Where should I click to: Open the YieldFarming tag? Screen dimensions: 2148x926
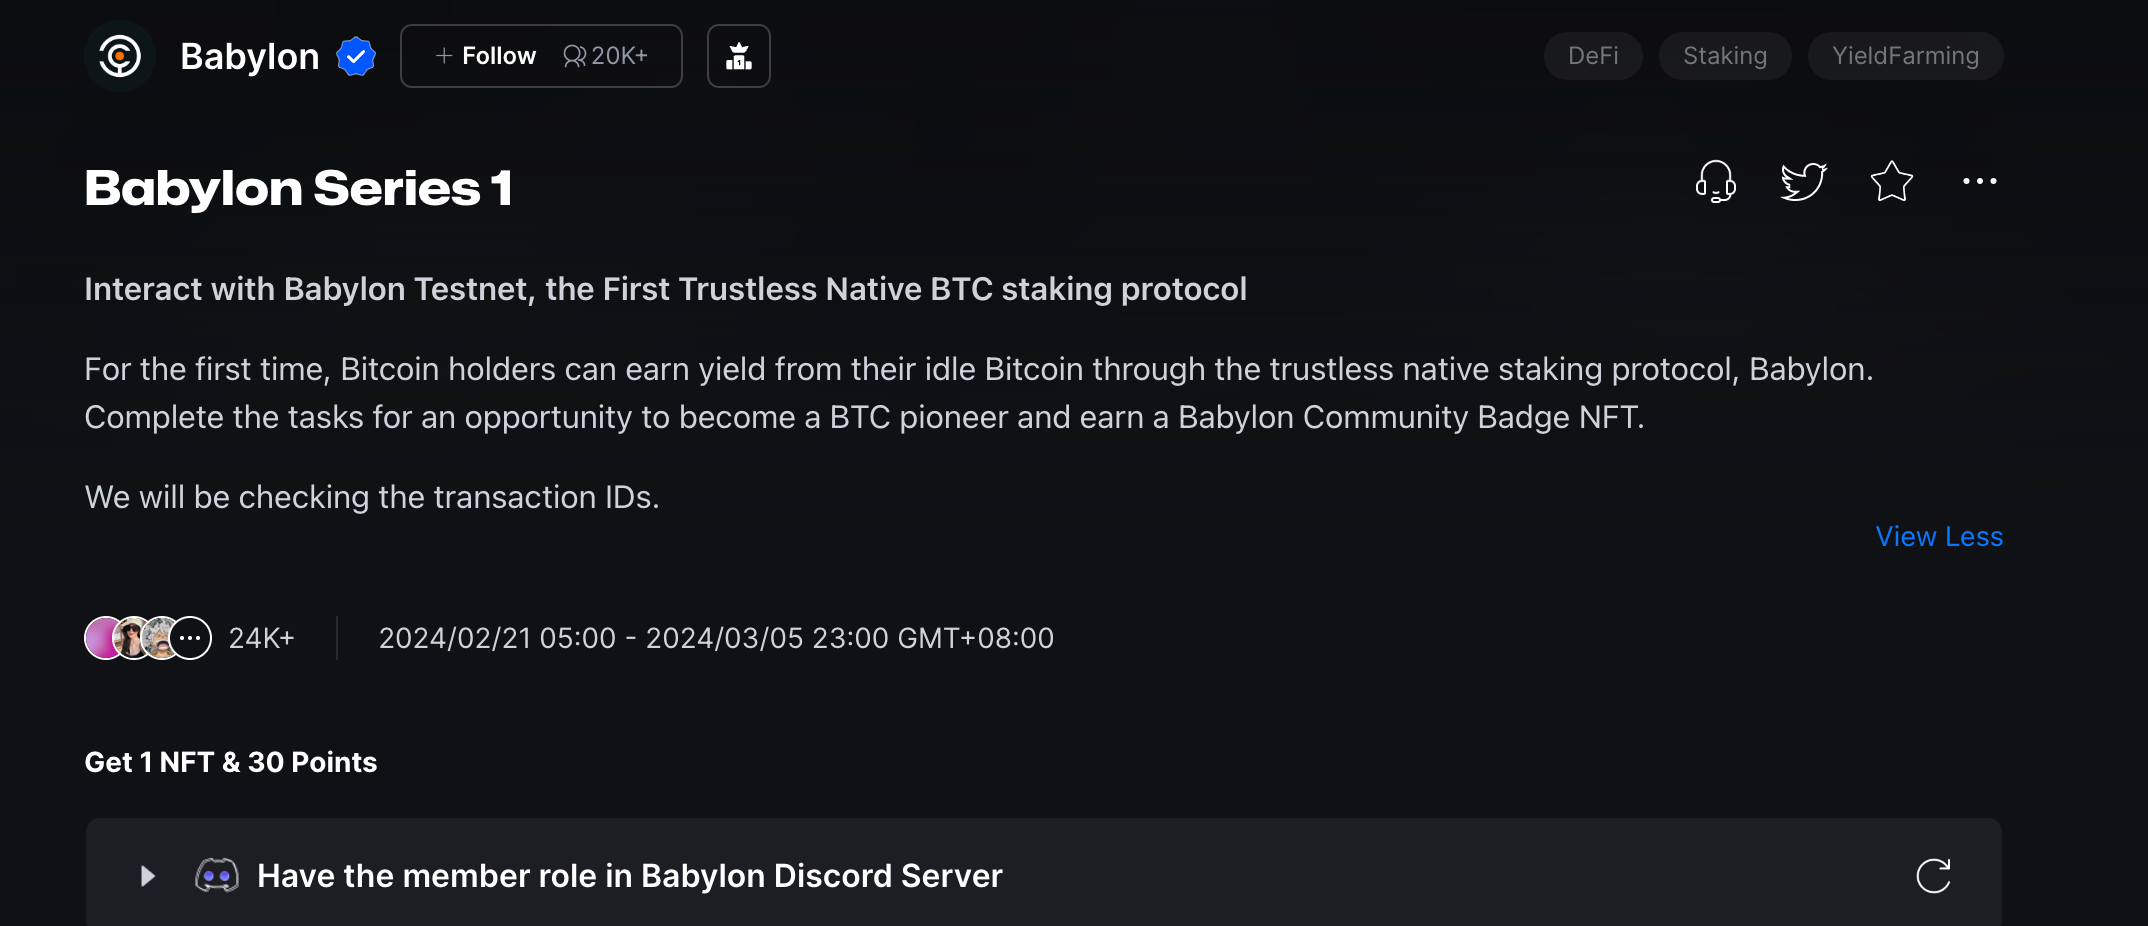click(x=1905, y=56)
